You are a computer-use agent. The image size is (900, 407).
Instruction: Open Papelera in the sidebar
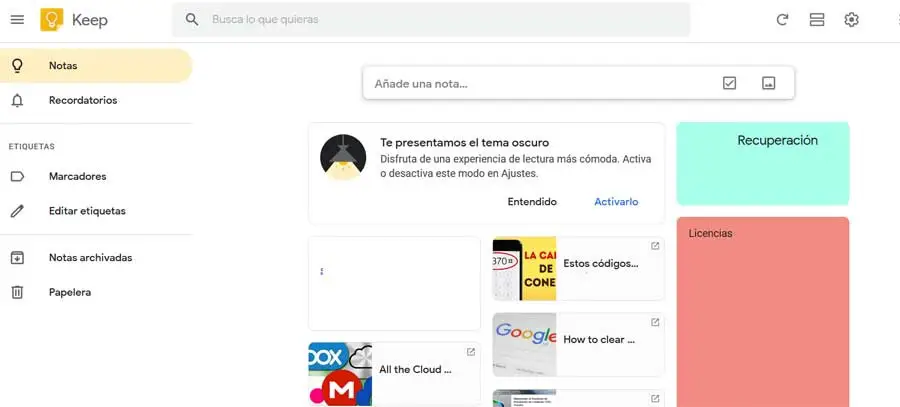(x=96, y=292)
